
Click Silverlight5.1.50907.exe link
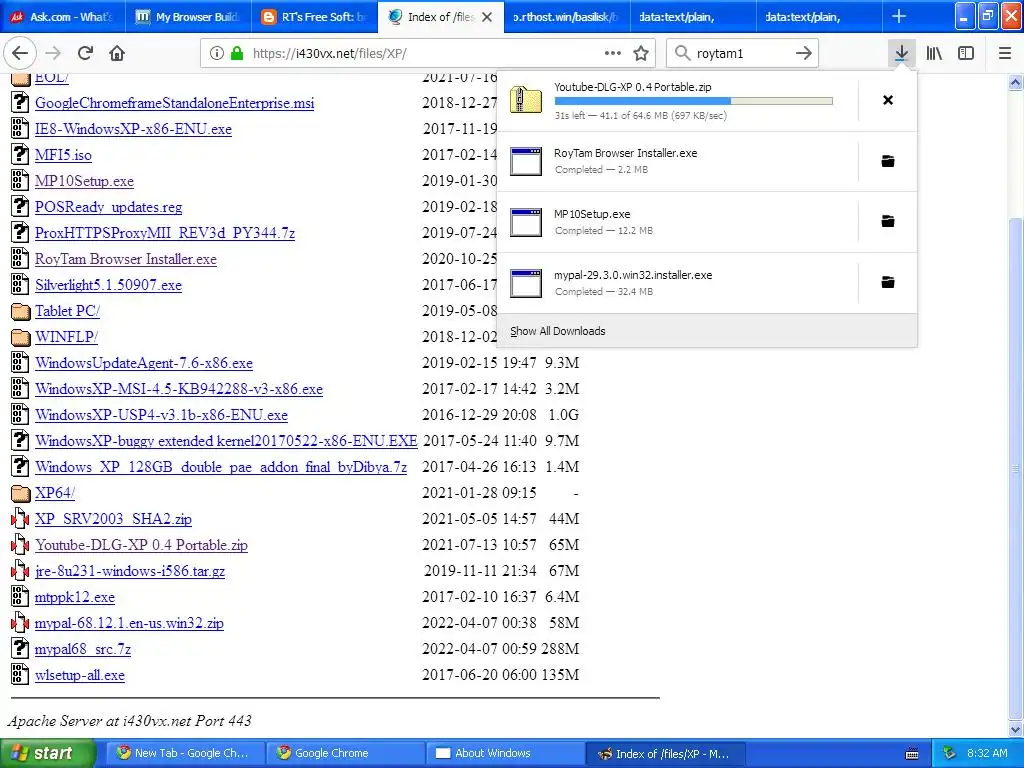pyautogui.click(x=108, y=285)
